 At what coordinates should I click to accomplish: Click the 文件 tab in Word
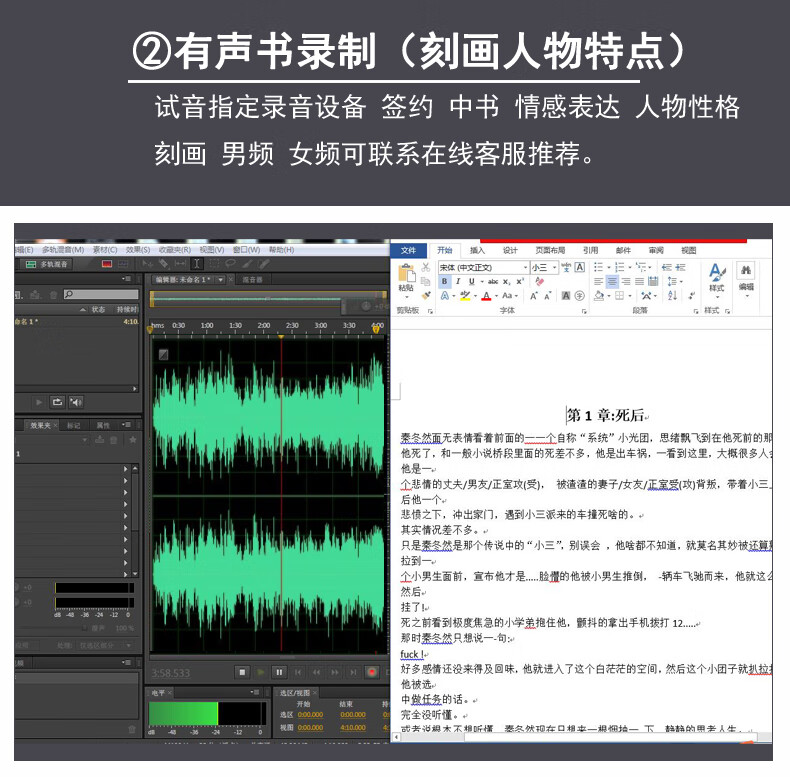tap(408, 250)
